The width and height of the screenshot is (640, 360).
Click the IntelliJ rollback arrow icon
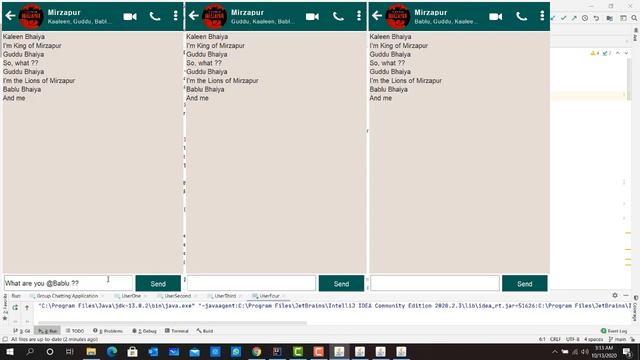[x=596, y=18]
